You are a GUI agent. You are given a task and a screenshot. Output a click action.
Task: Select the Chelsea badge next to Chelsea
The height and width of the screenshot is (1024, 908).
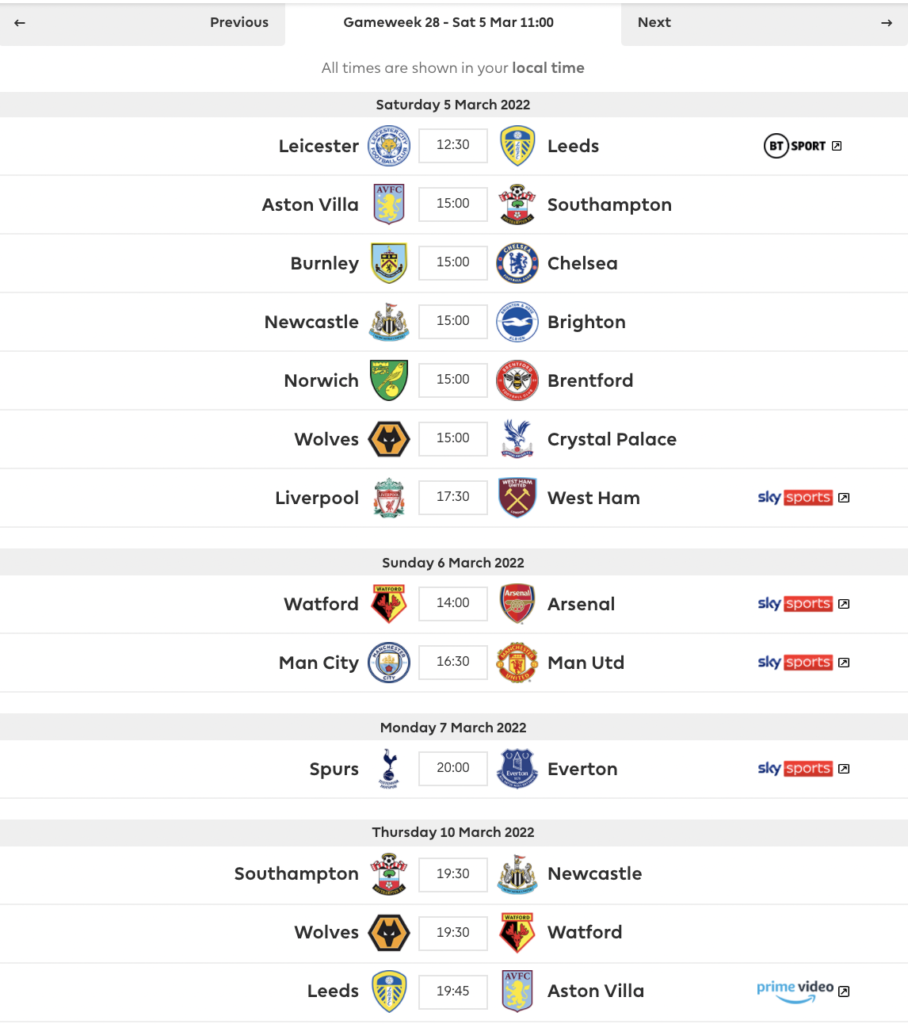[517, 263]
